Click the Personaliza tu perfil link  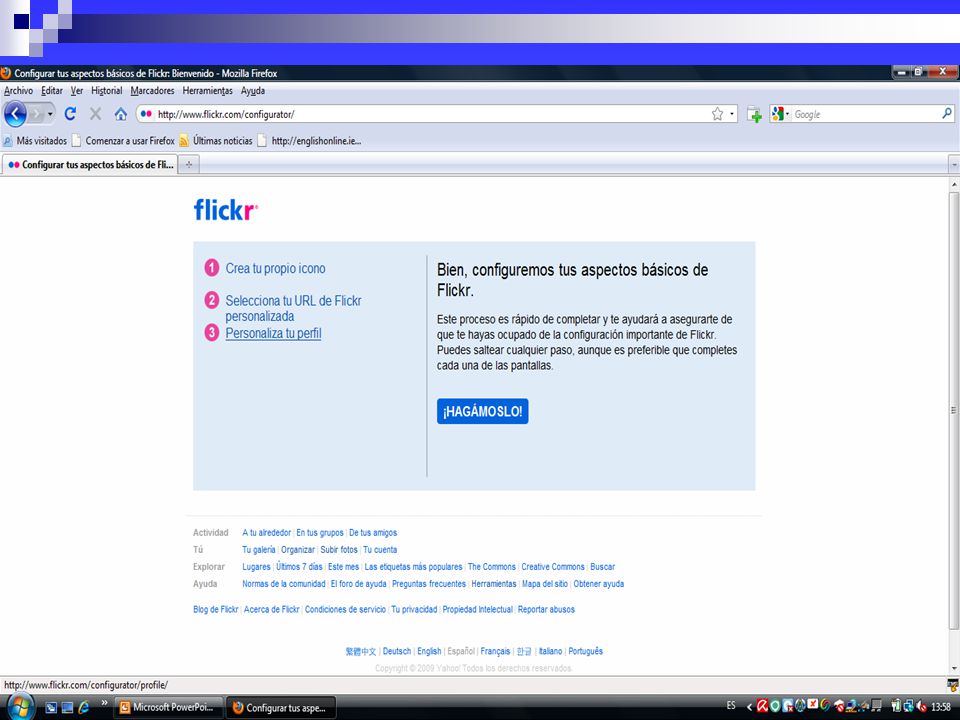pyautogui.click(x=273, y=333)
